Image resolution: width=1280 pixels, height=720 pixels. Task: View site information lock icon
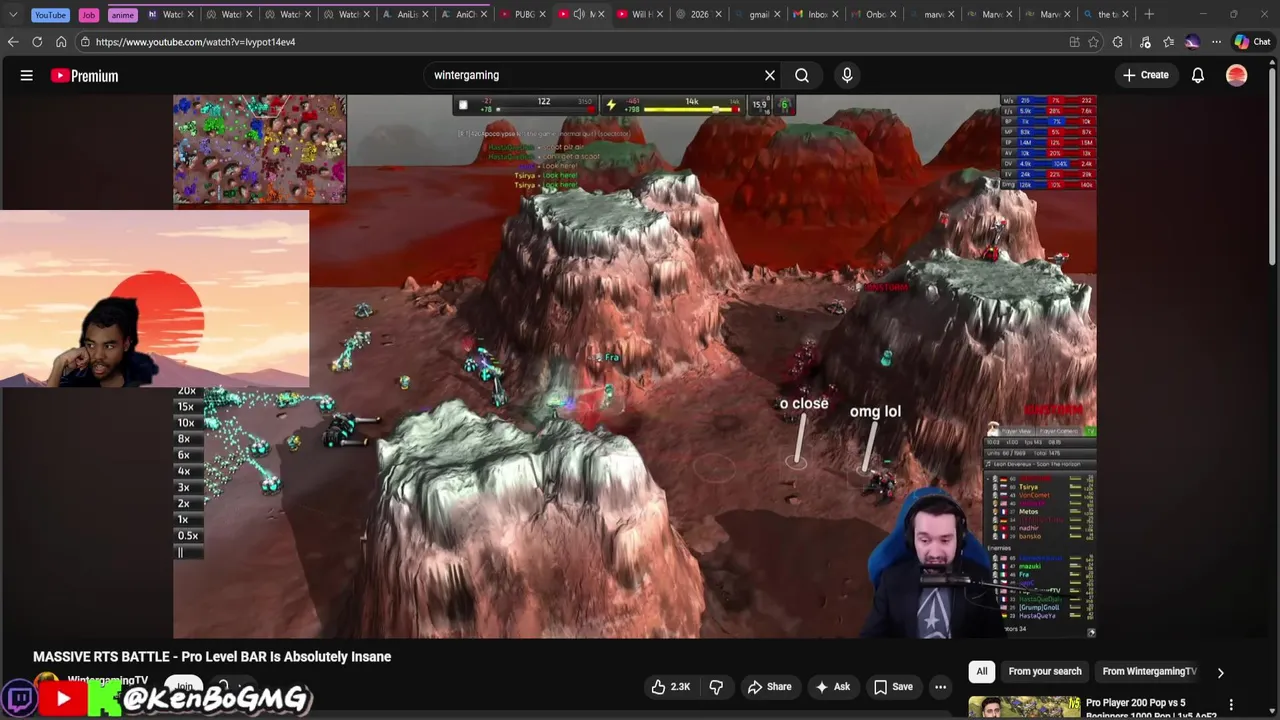pyautogui.click(x=86, y=42)
